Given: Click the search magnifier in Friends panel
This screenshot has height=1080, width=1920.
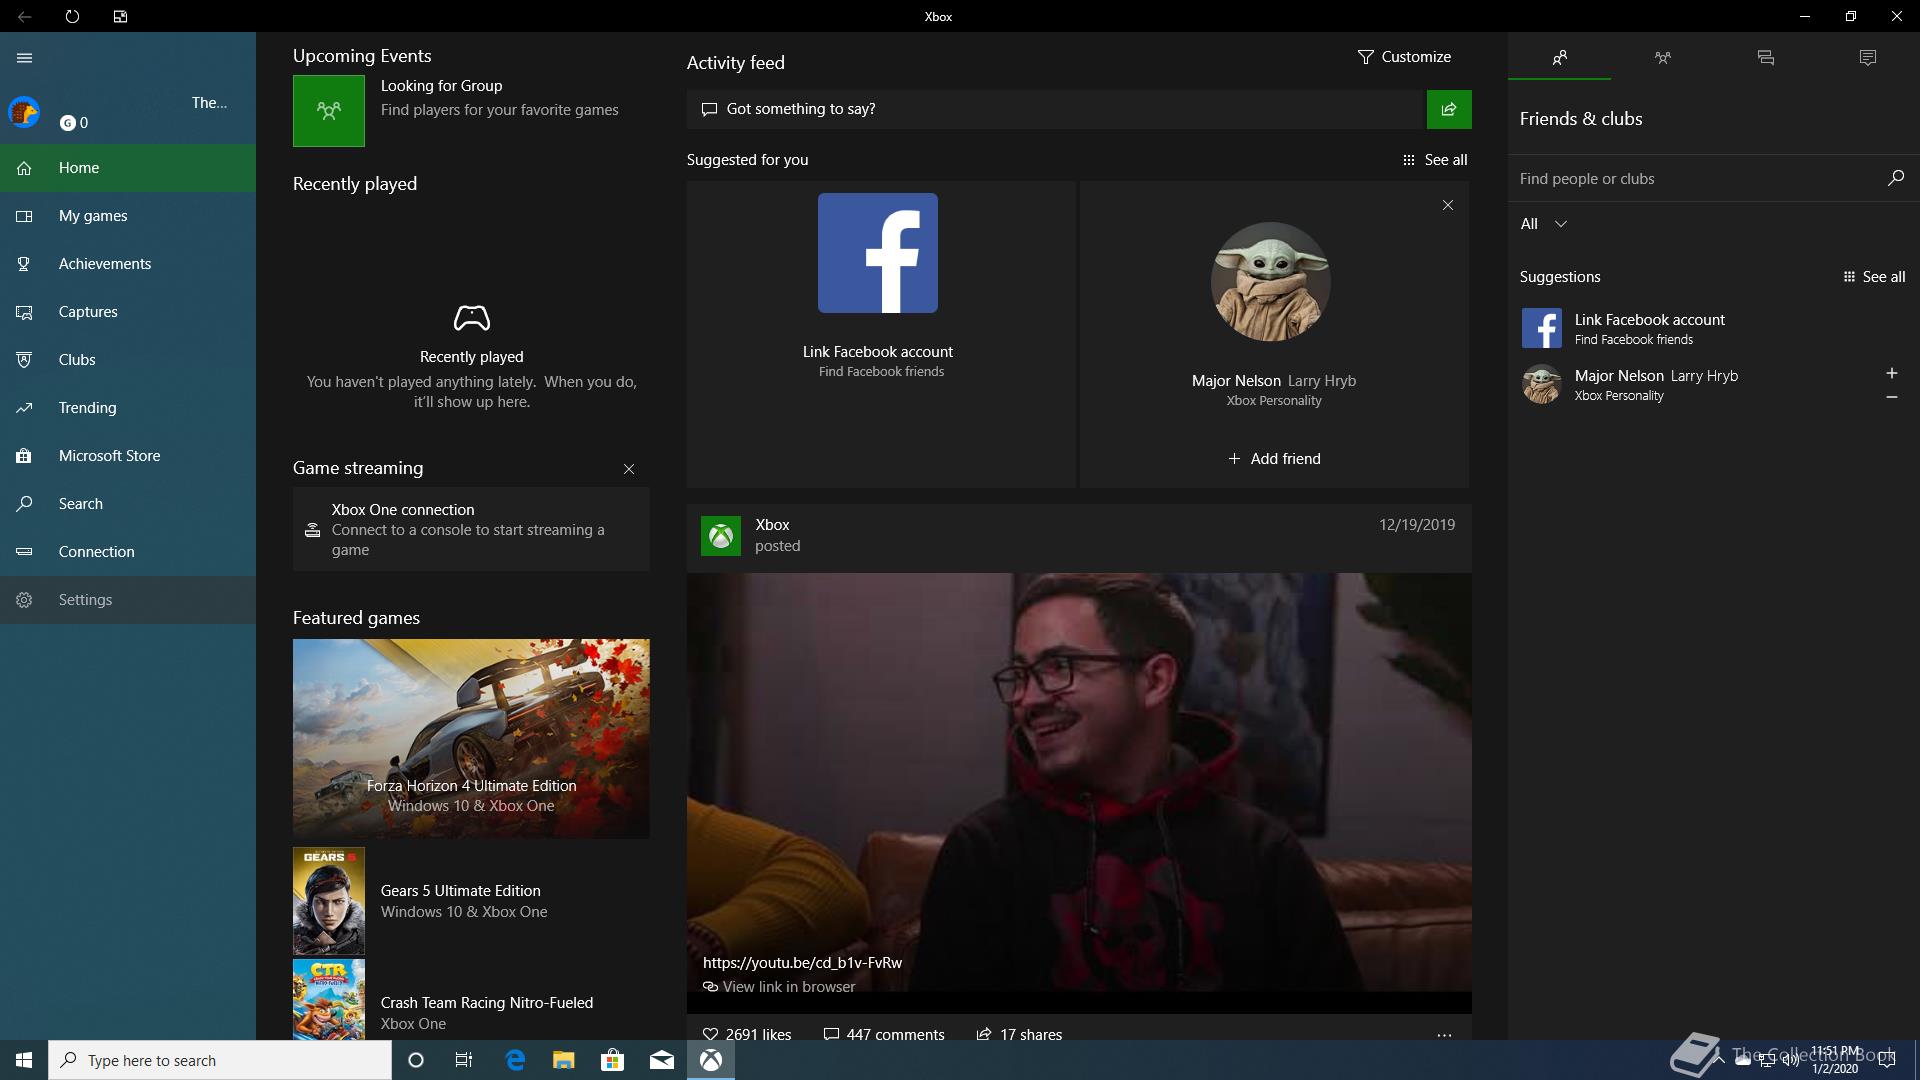Looking at the screenshot, I should [1895, 178].
